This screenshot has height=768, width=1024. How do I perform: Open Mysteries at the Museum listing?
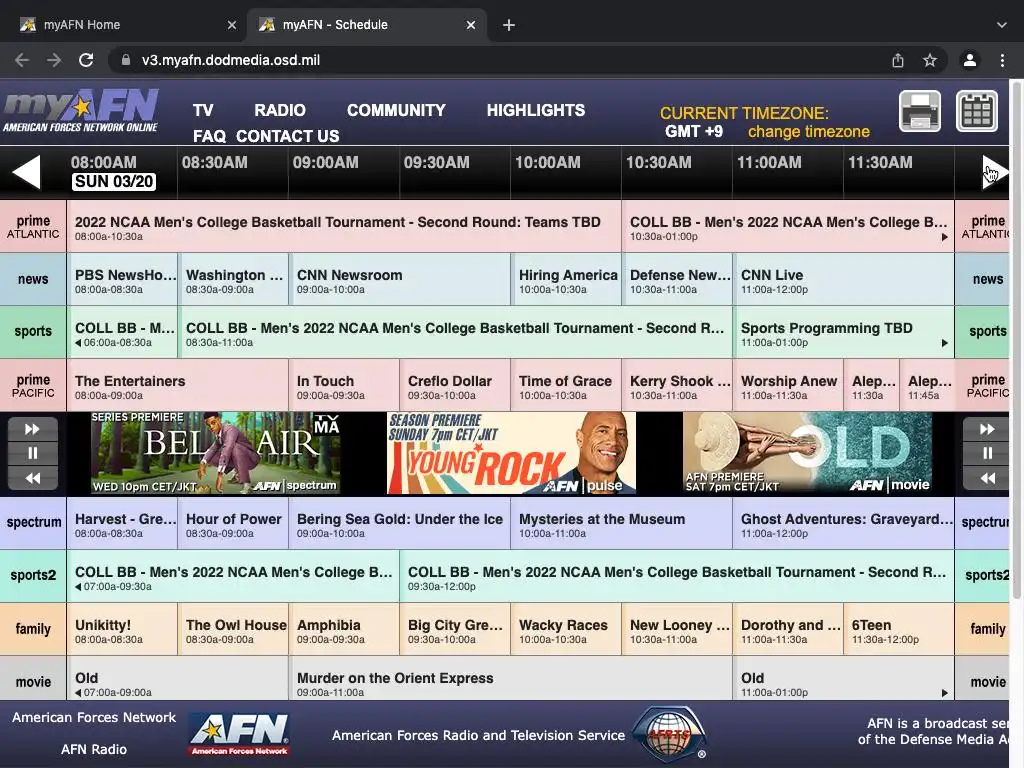pos(622,522)
